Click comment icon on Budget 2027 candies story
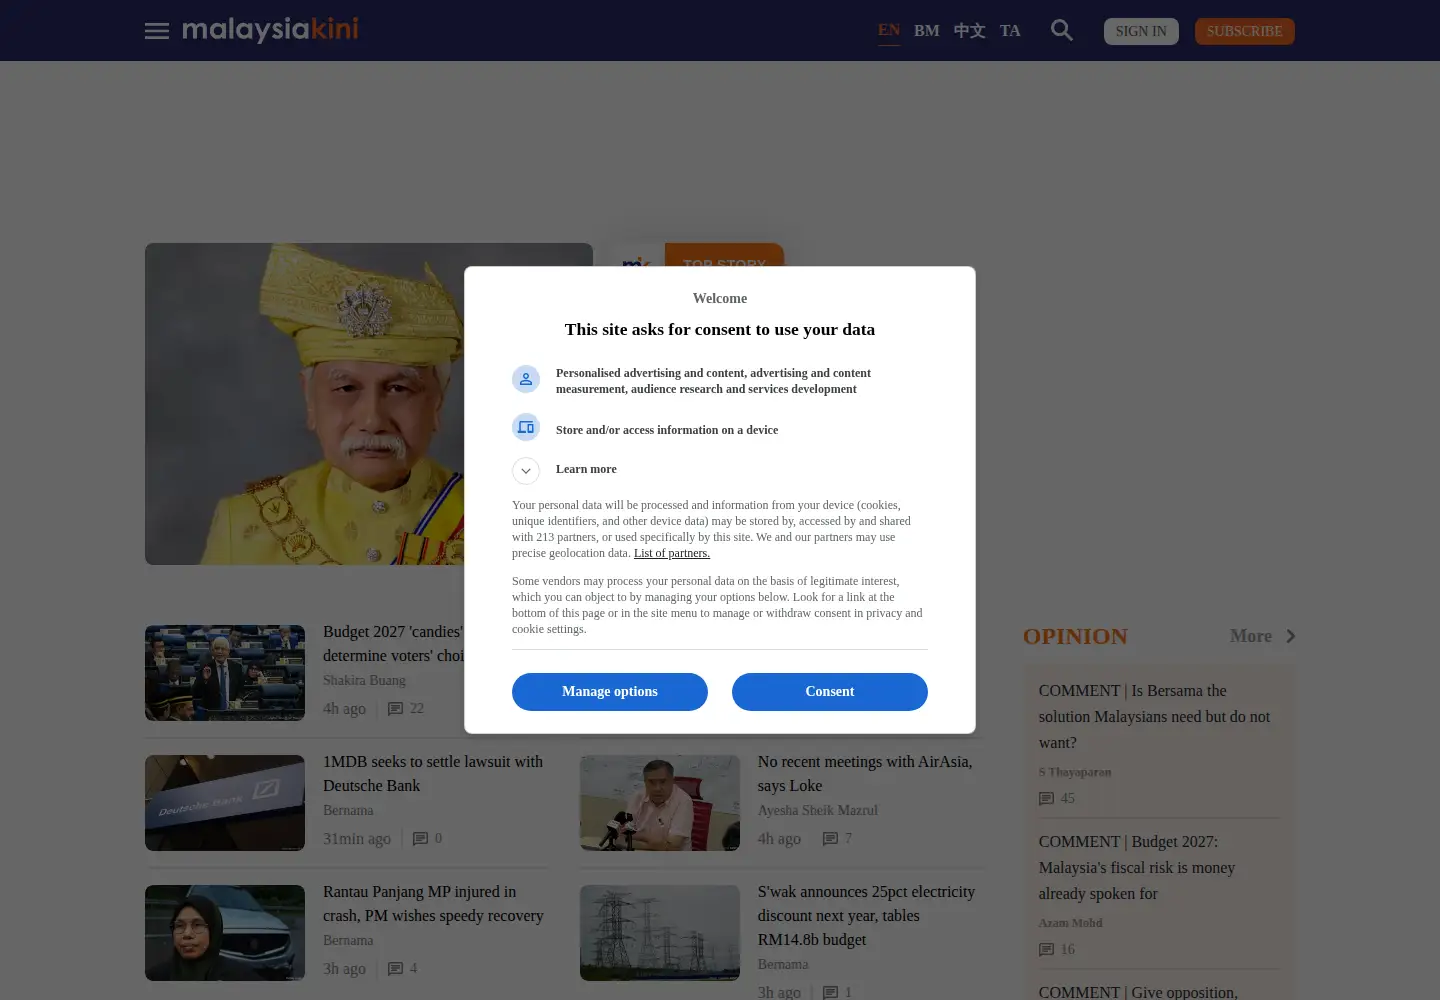This screenshot has height=1000, width=1440. tap(395, 709)
